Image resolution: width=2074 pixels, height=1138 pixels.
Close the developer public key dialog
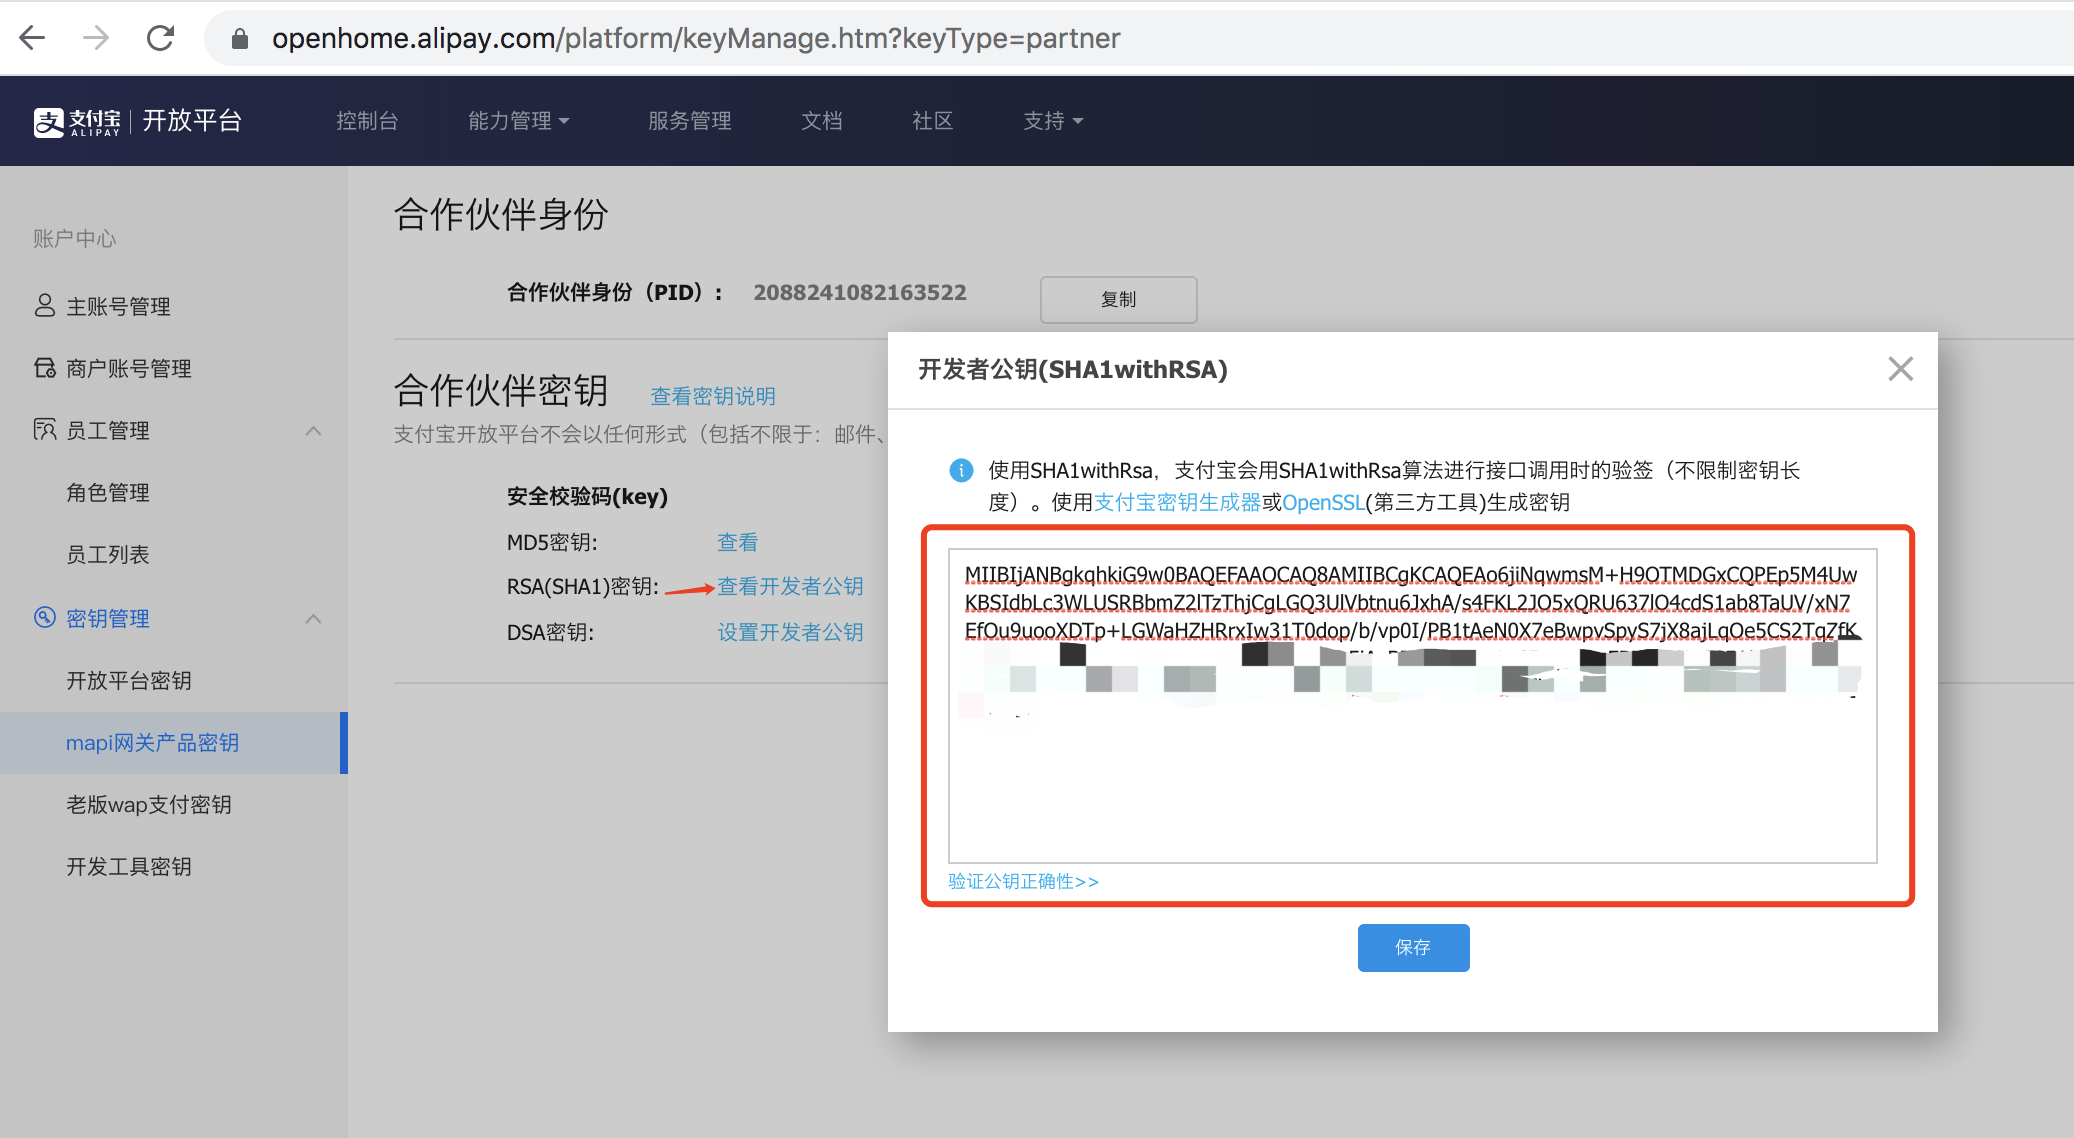[1900, 369]
